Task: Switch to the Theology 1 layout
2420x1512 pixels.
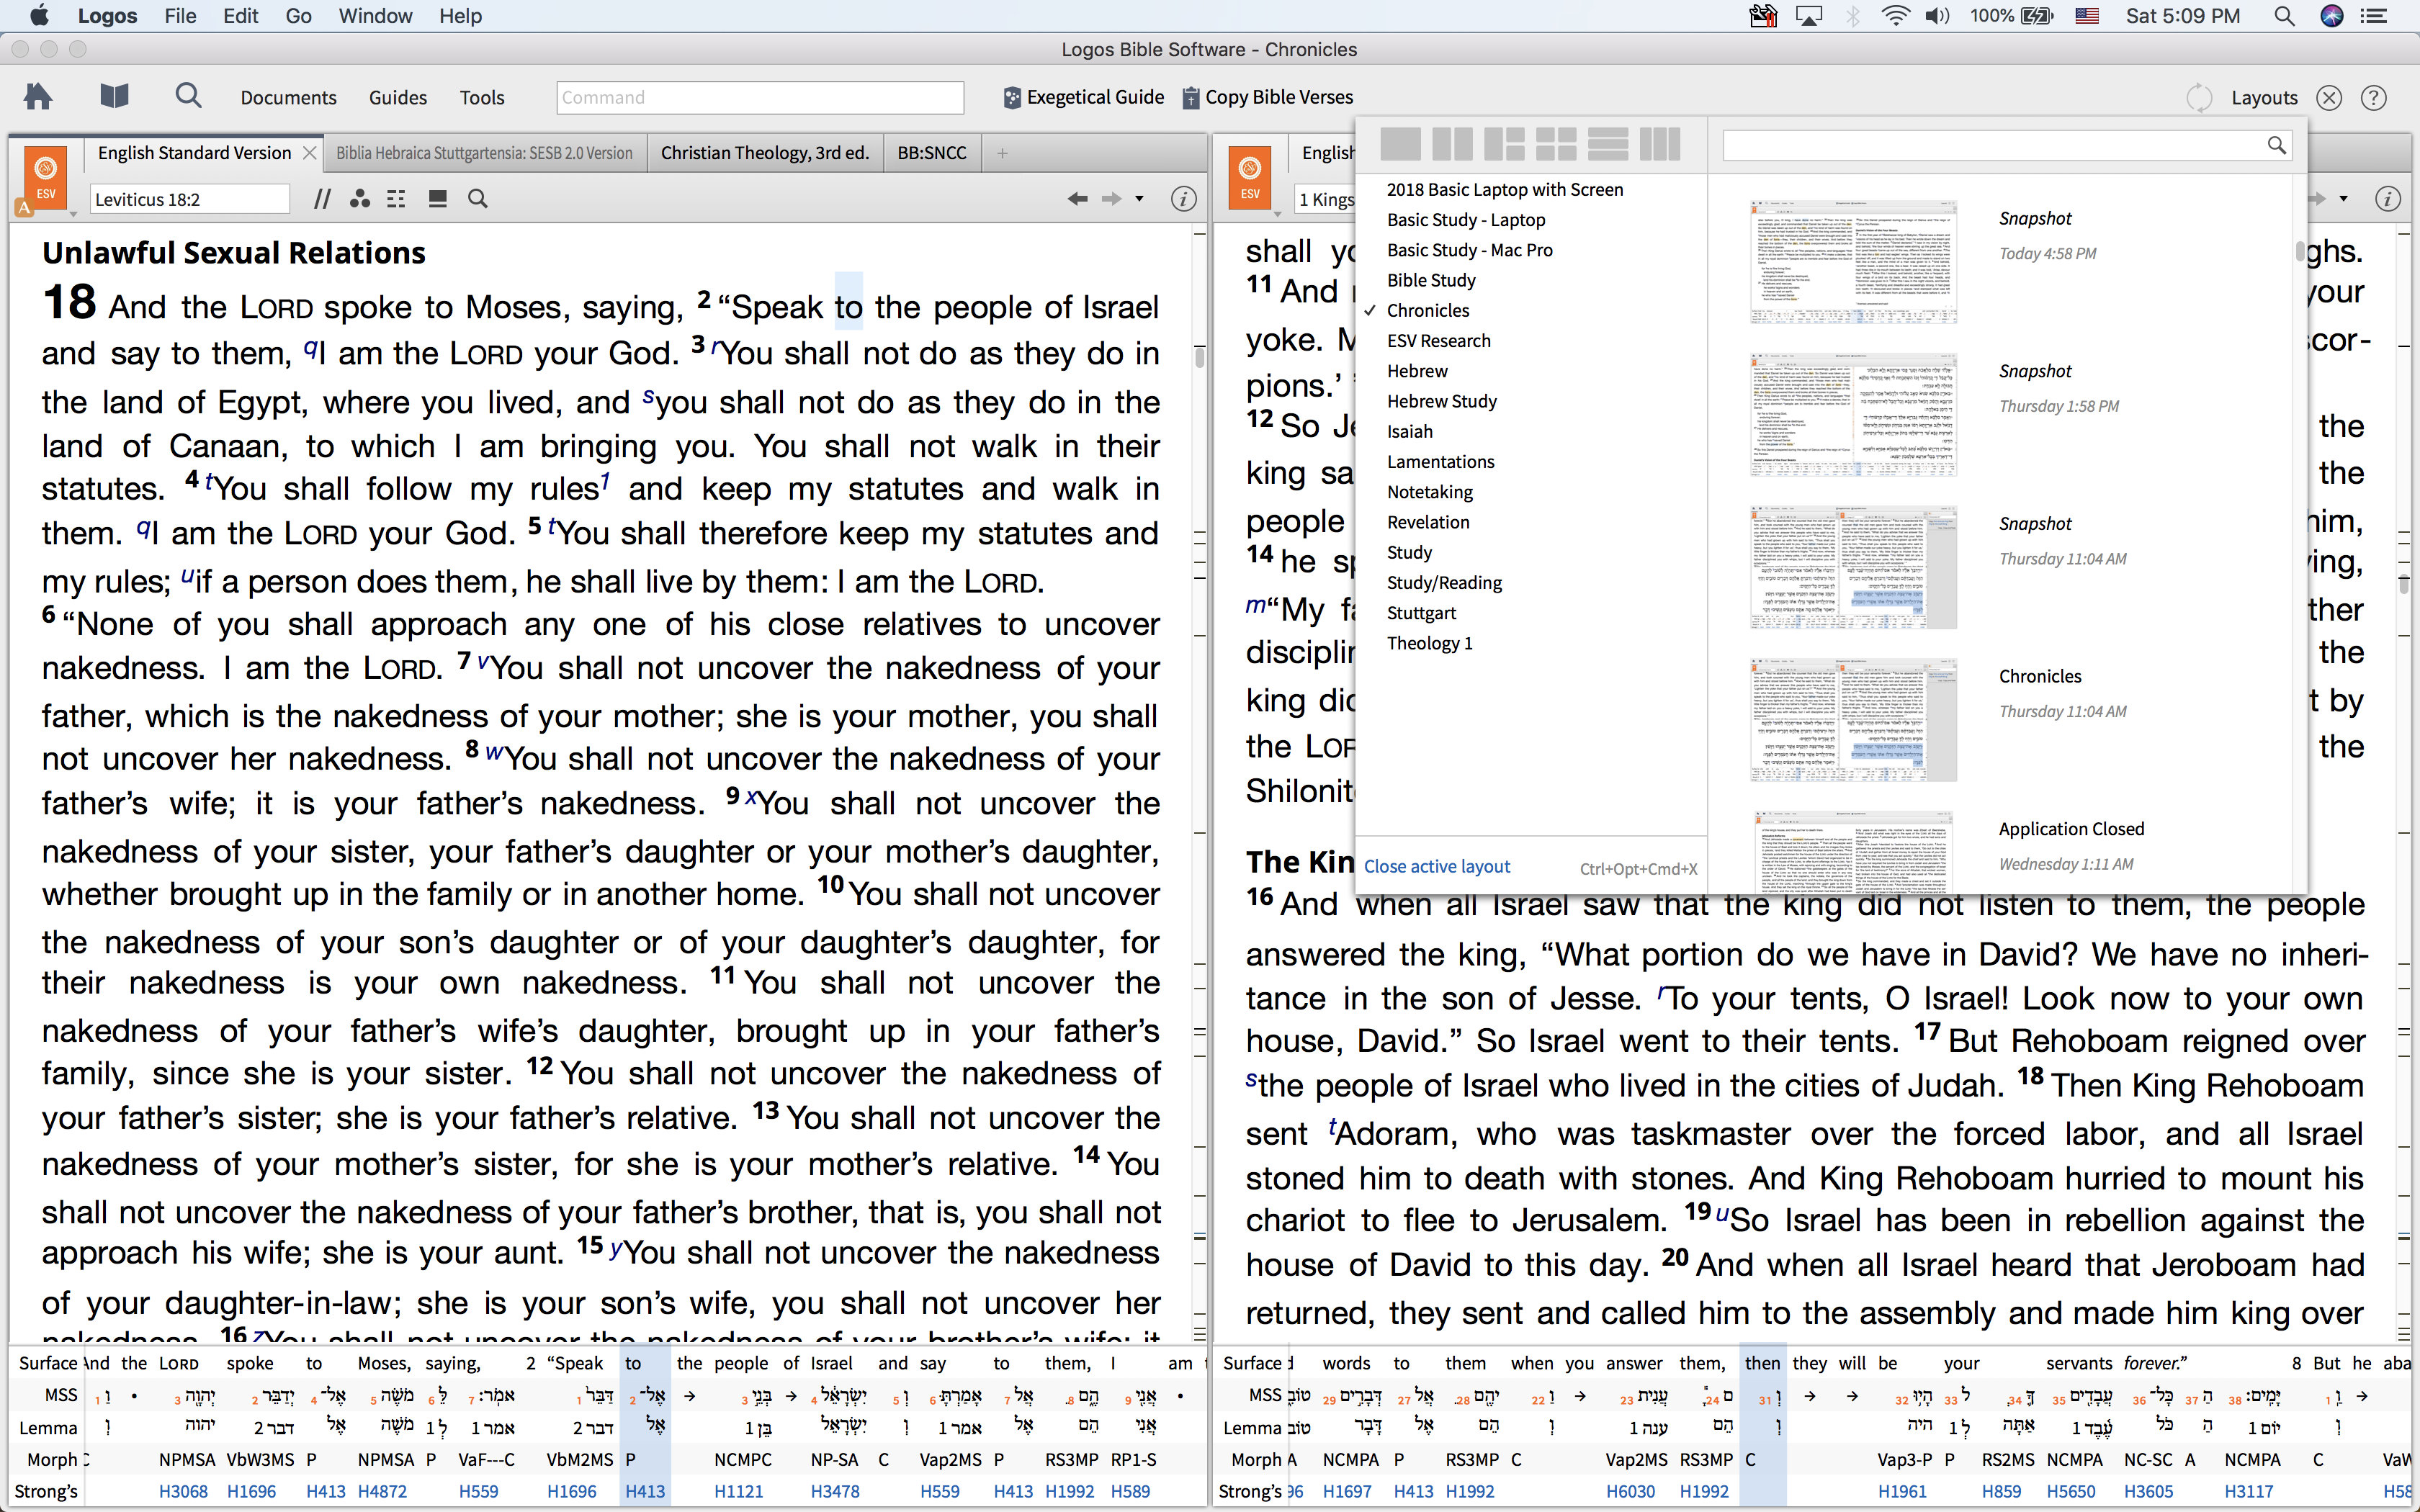Action: (x=1429, y=643)
